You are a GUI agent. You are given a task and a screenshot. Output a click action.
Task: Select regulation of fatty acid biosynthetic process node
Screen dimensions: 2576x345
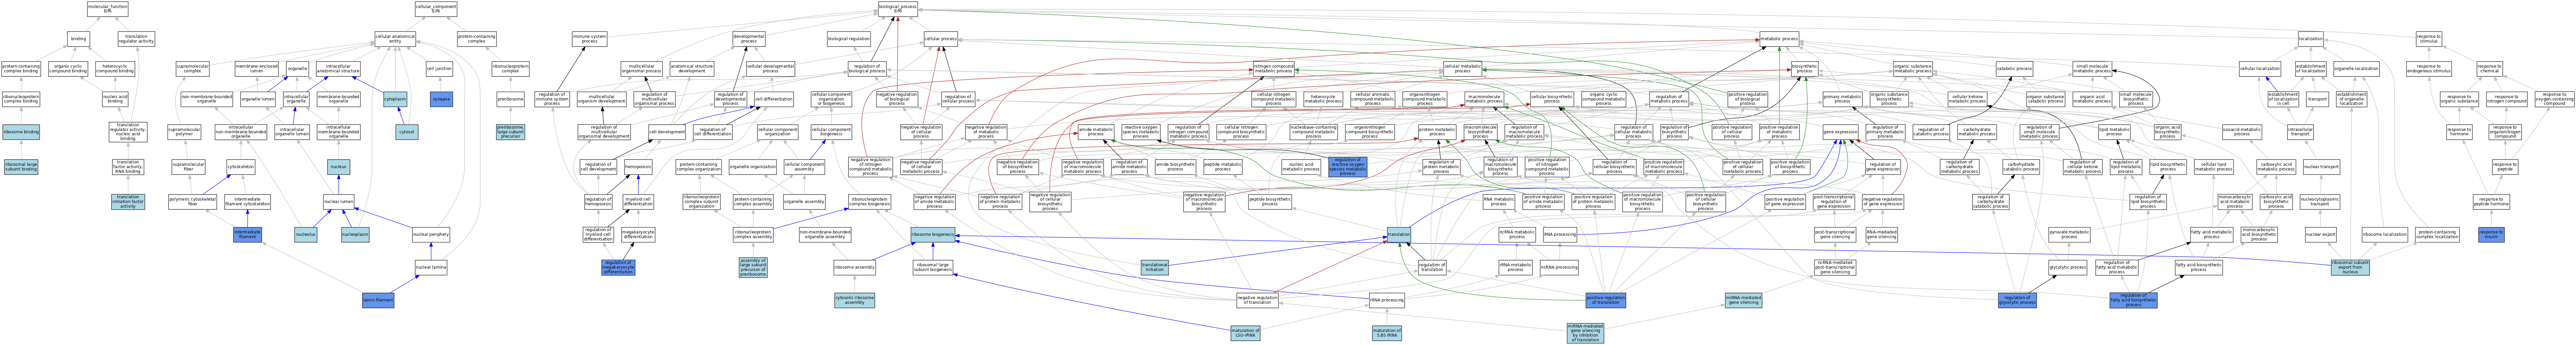[2133, 300]
